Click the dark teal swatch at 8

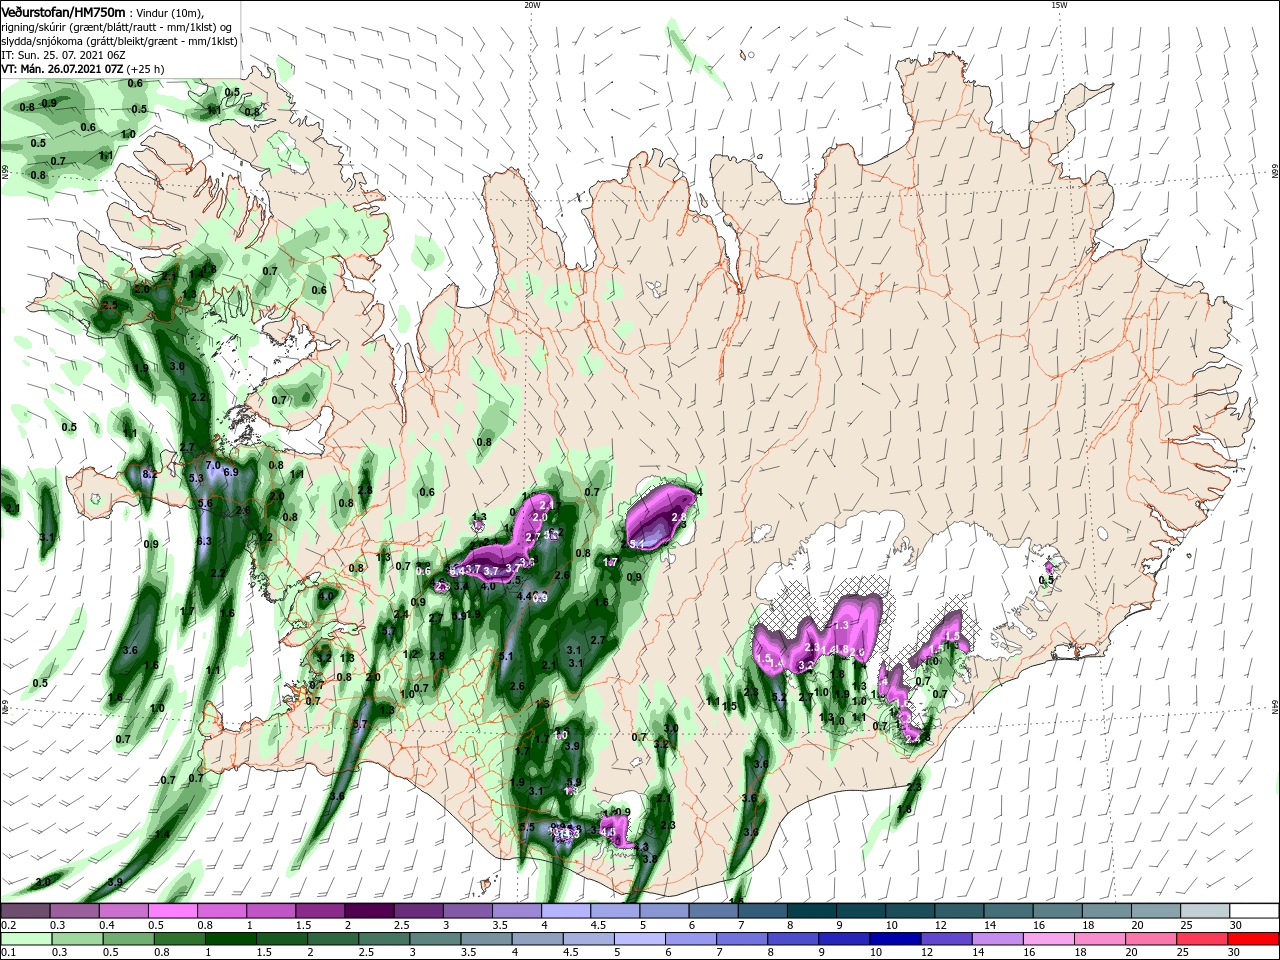812,911
